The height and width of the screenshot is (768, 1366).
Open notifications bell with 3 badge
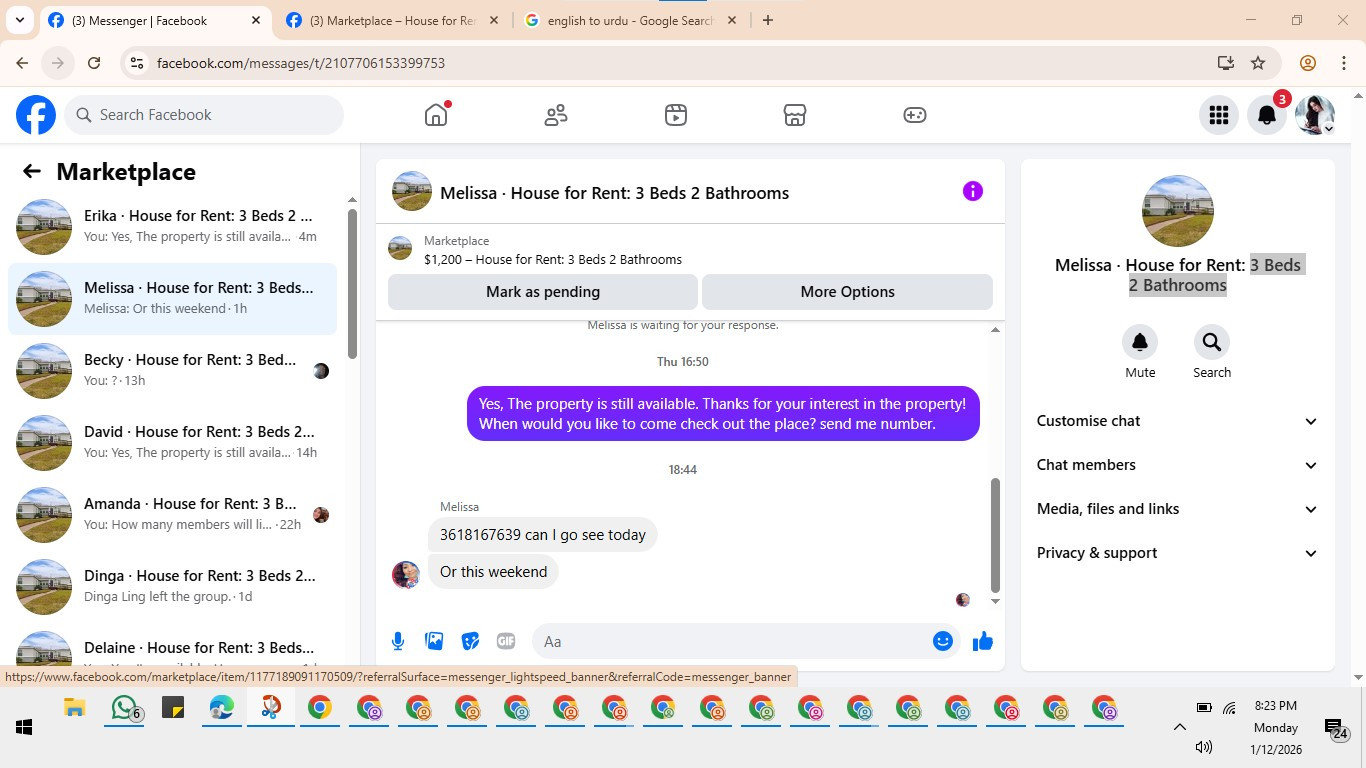(1267, 115)
